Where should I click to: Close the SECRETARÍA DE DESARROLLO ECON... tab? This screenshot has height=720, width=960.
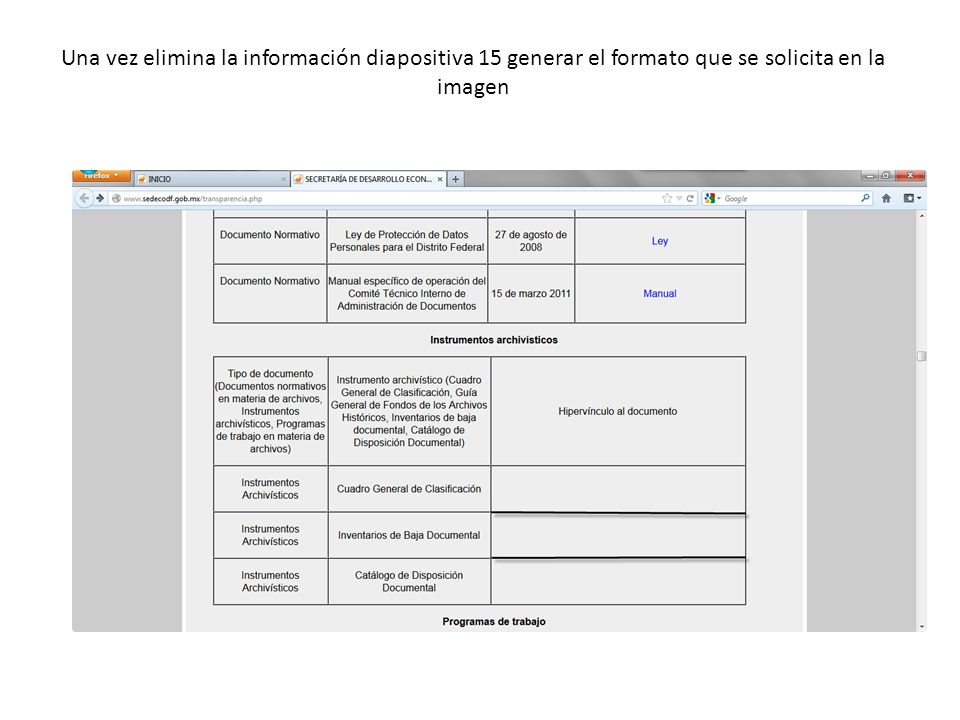440,179
